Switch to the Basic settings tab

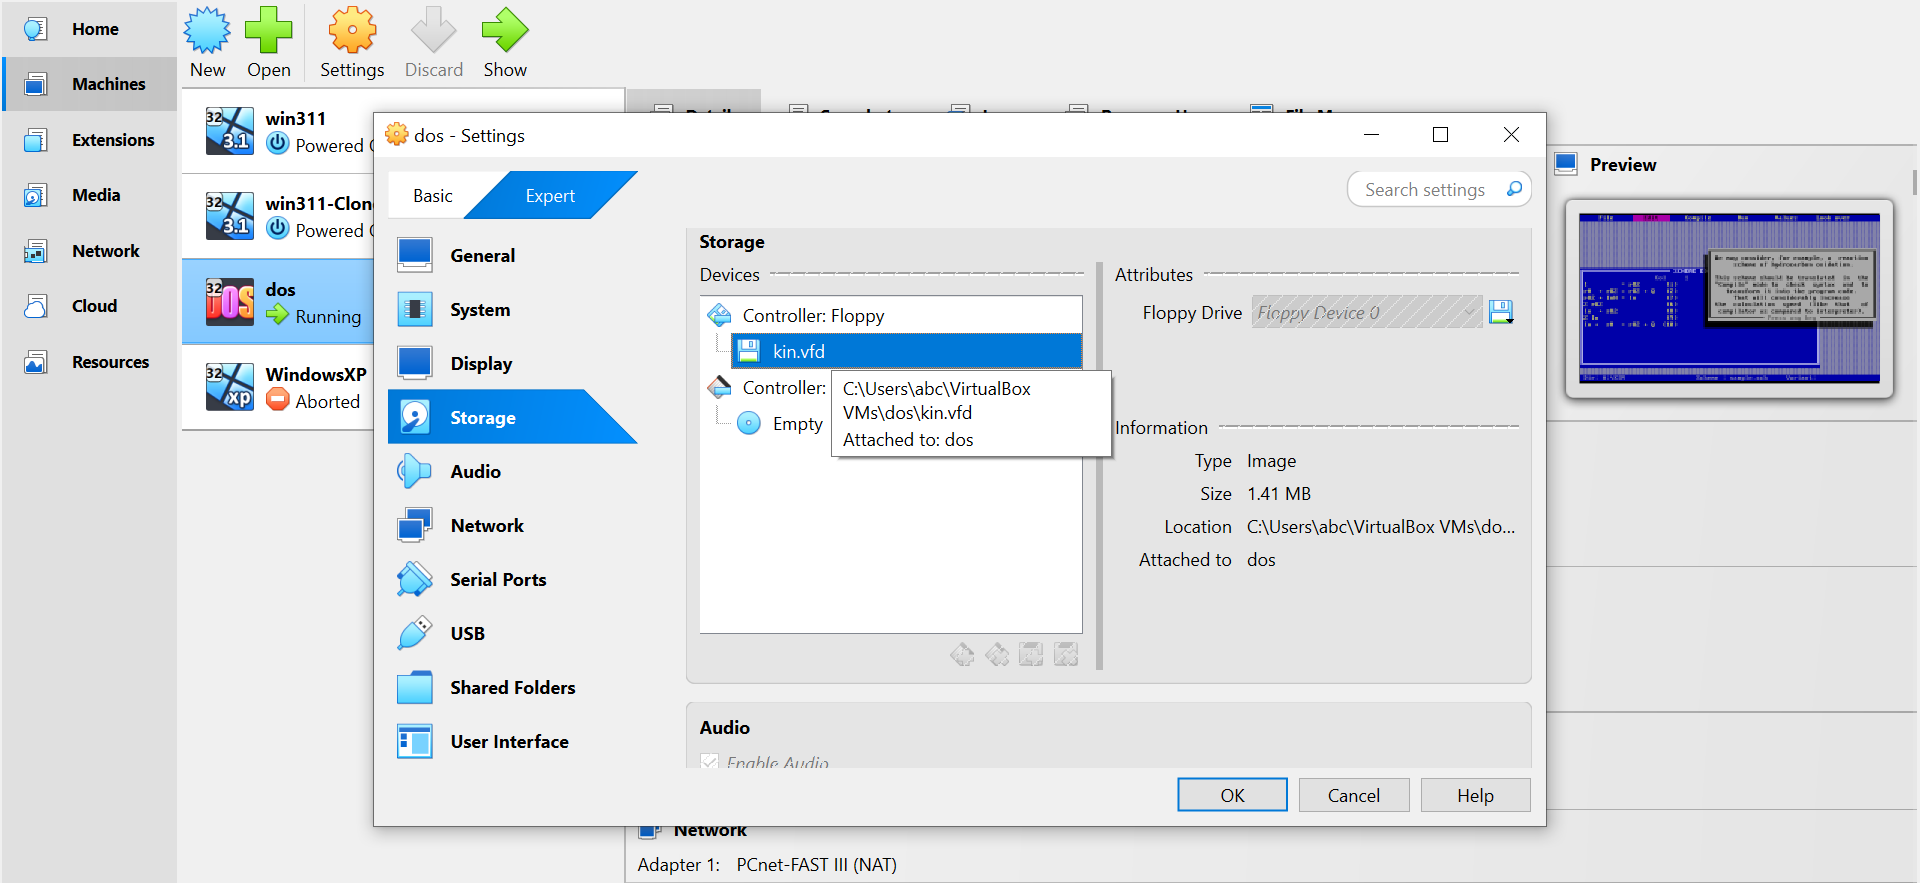coord(432,196)
